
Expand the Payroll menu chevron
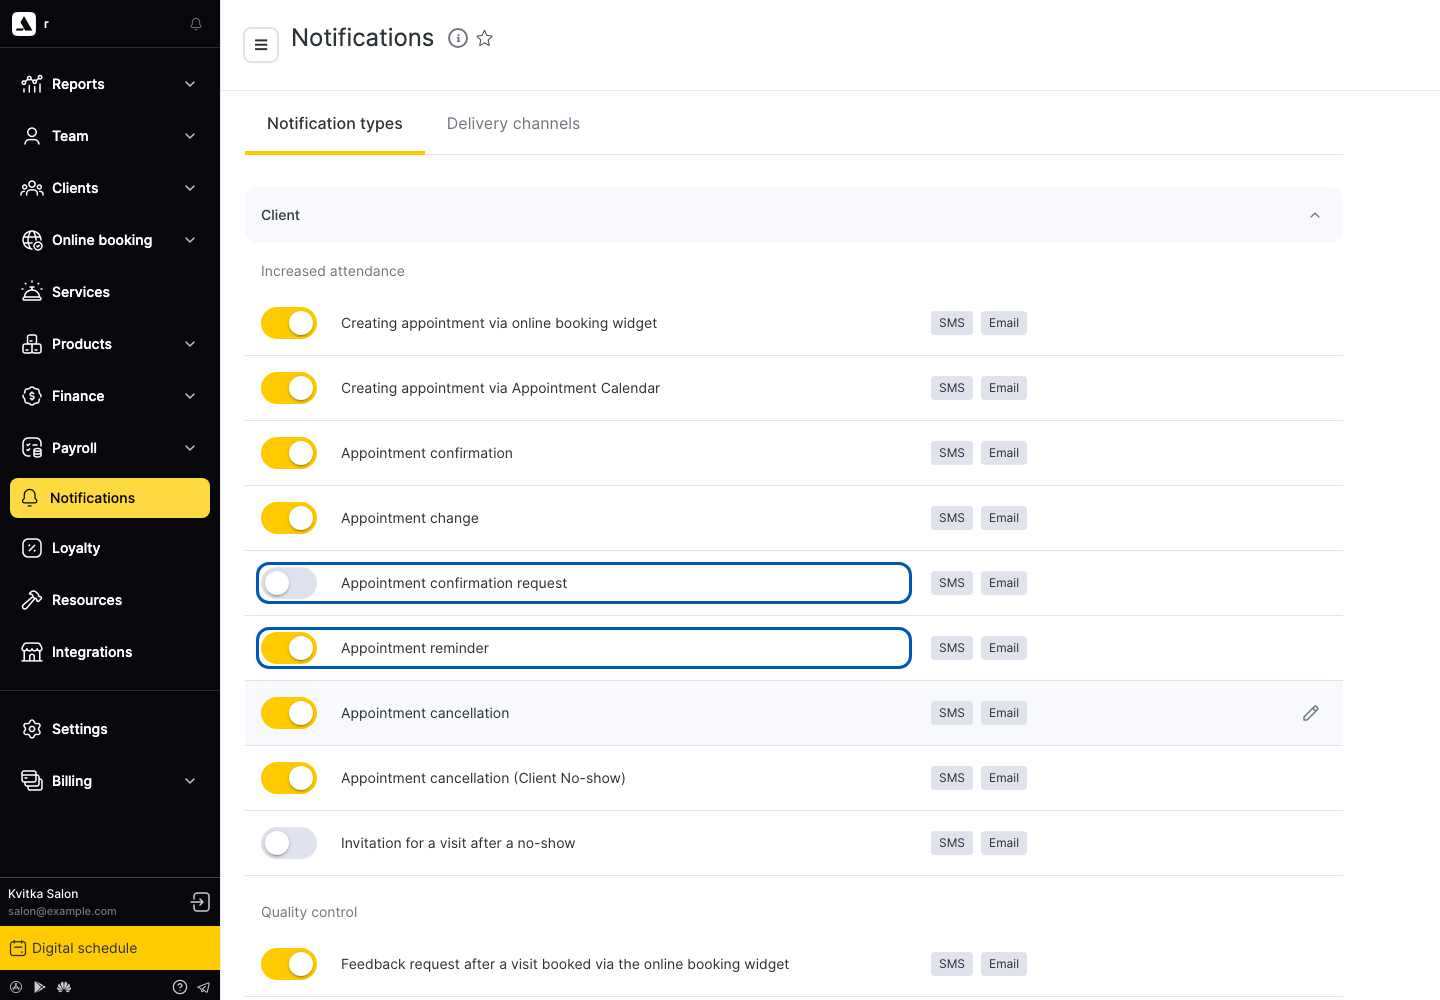[190, 448]
